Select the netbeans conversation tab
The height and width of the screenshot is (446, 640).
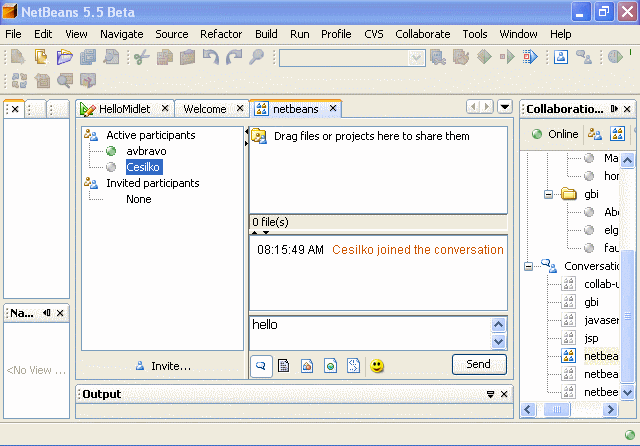296,109
